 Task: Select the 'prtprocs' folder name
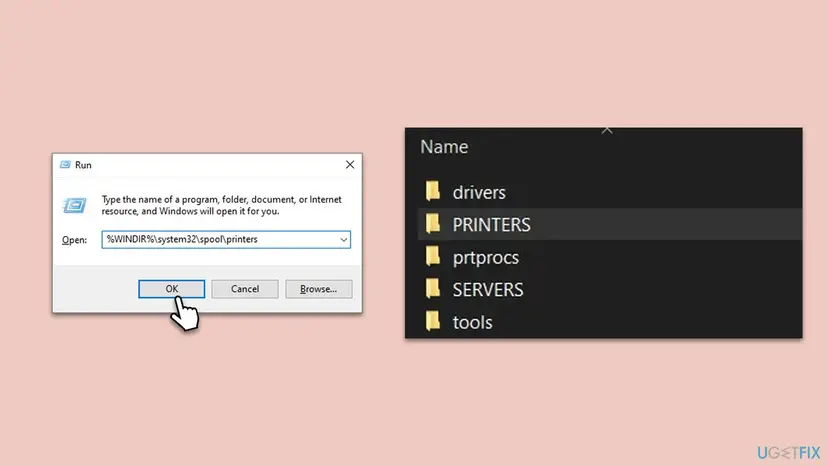click(x=486, y=258)
